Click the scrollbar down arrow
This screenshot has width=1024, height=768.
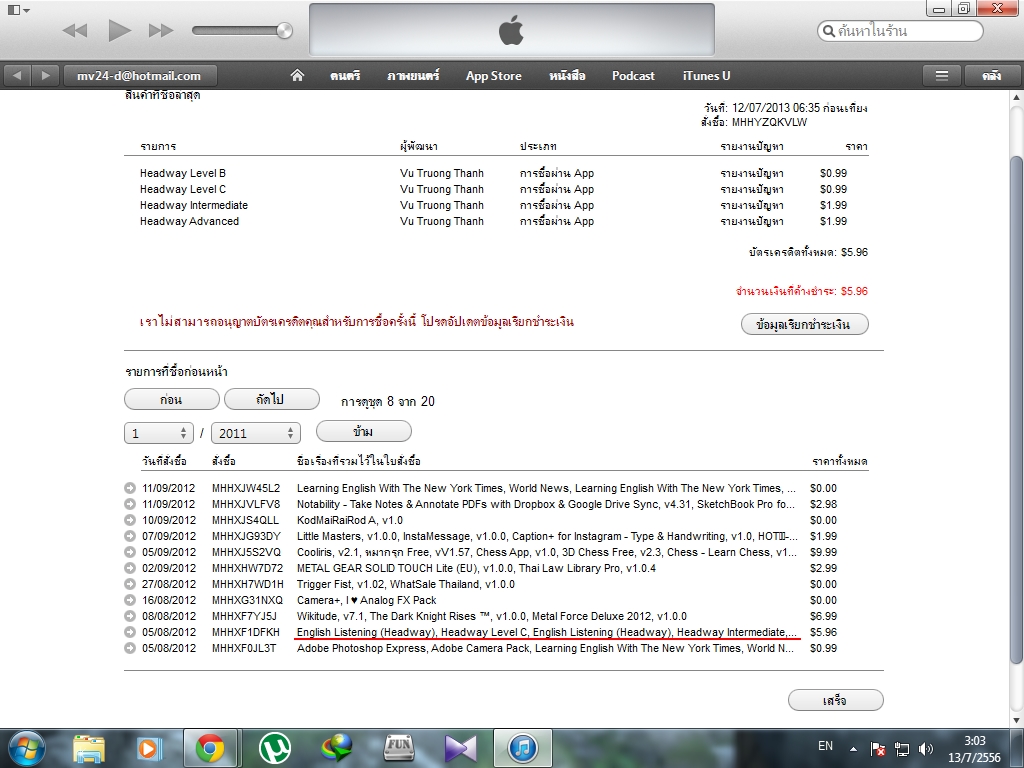(x=1016, y=720)
